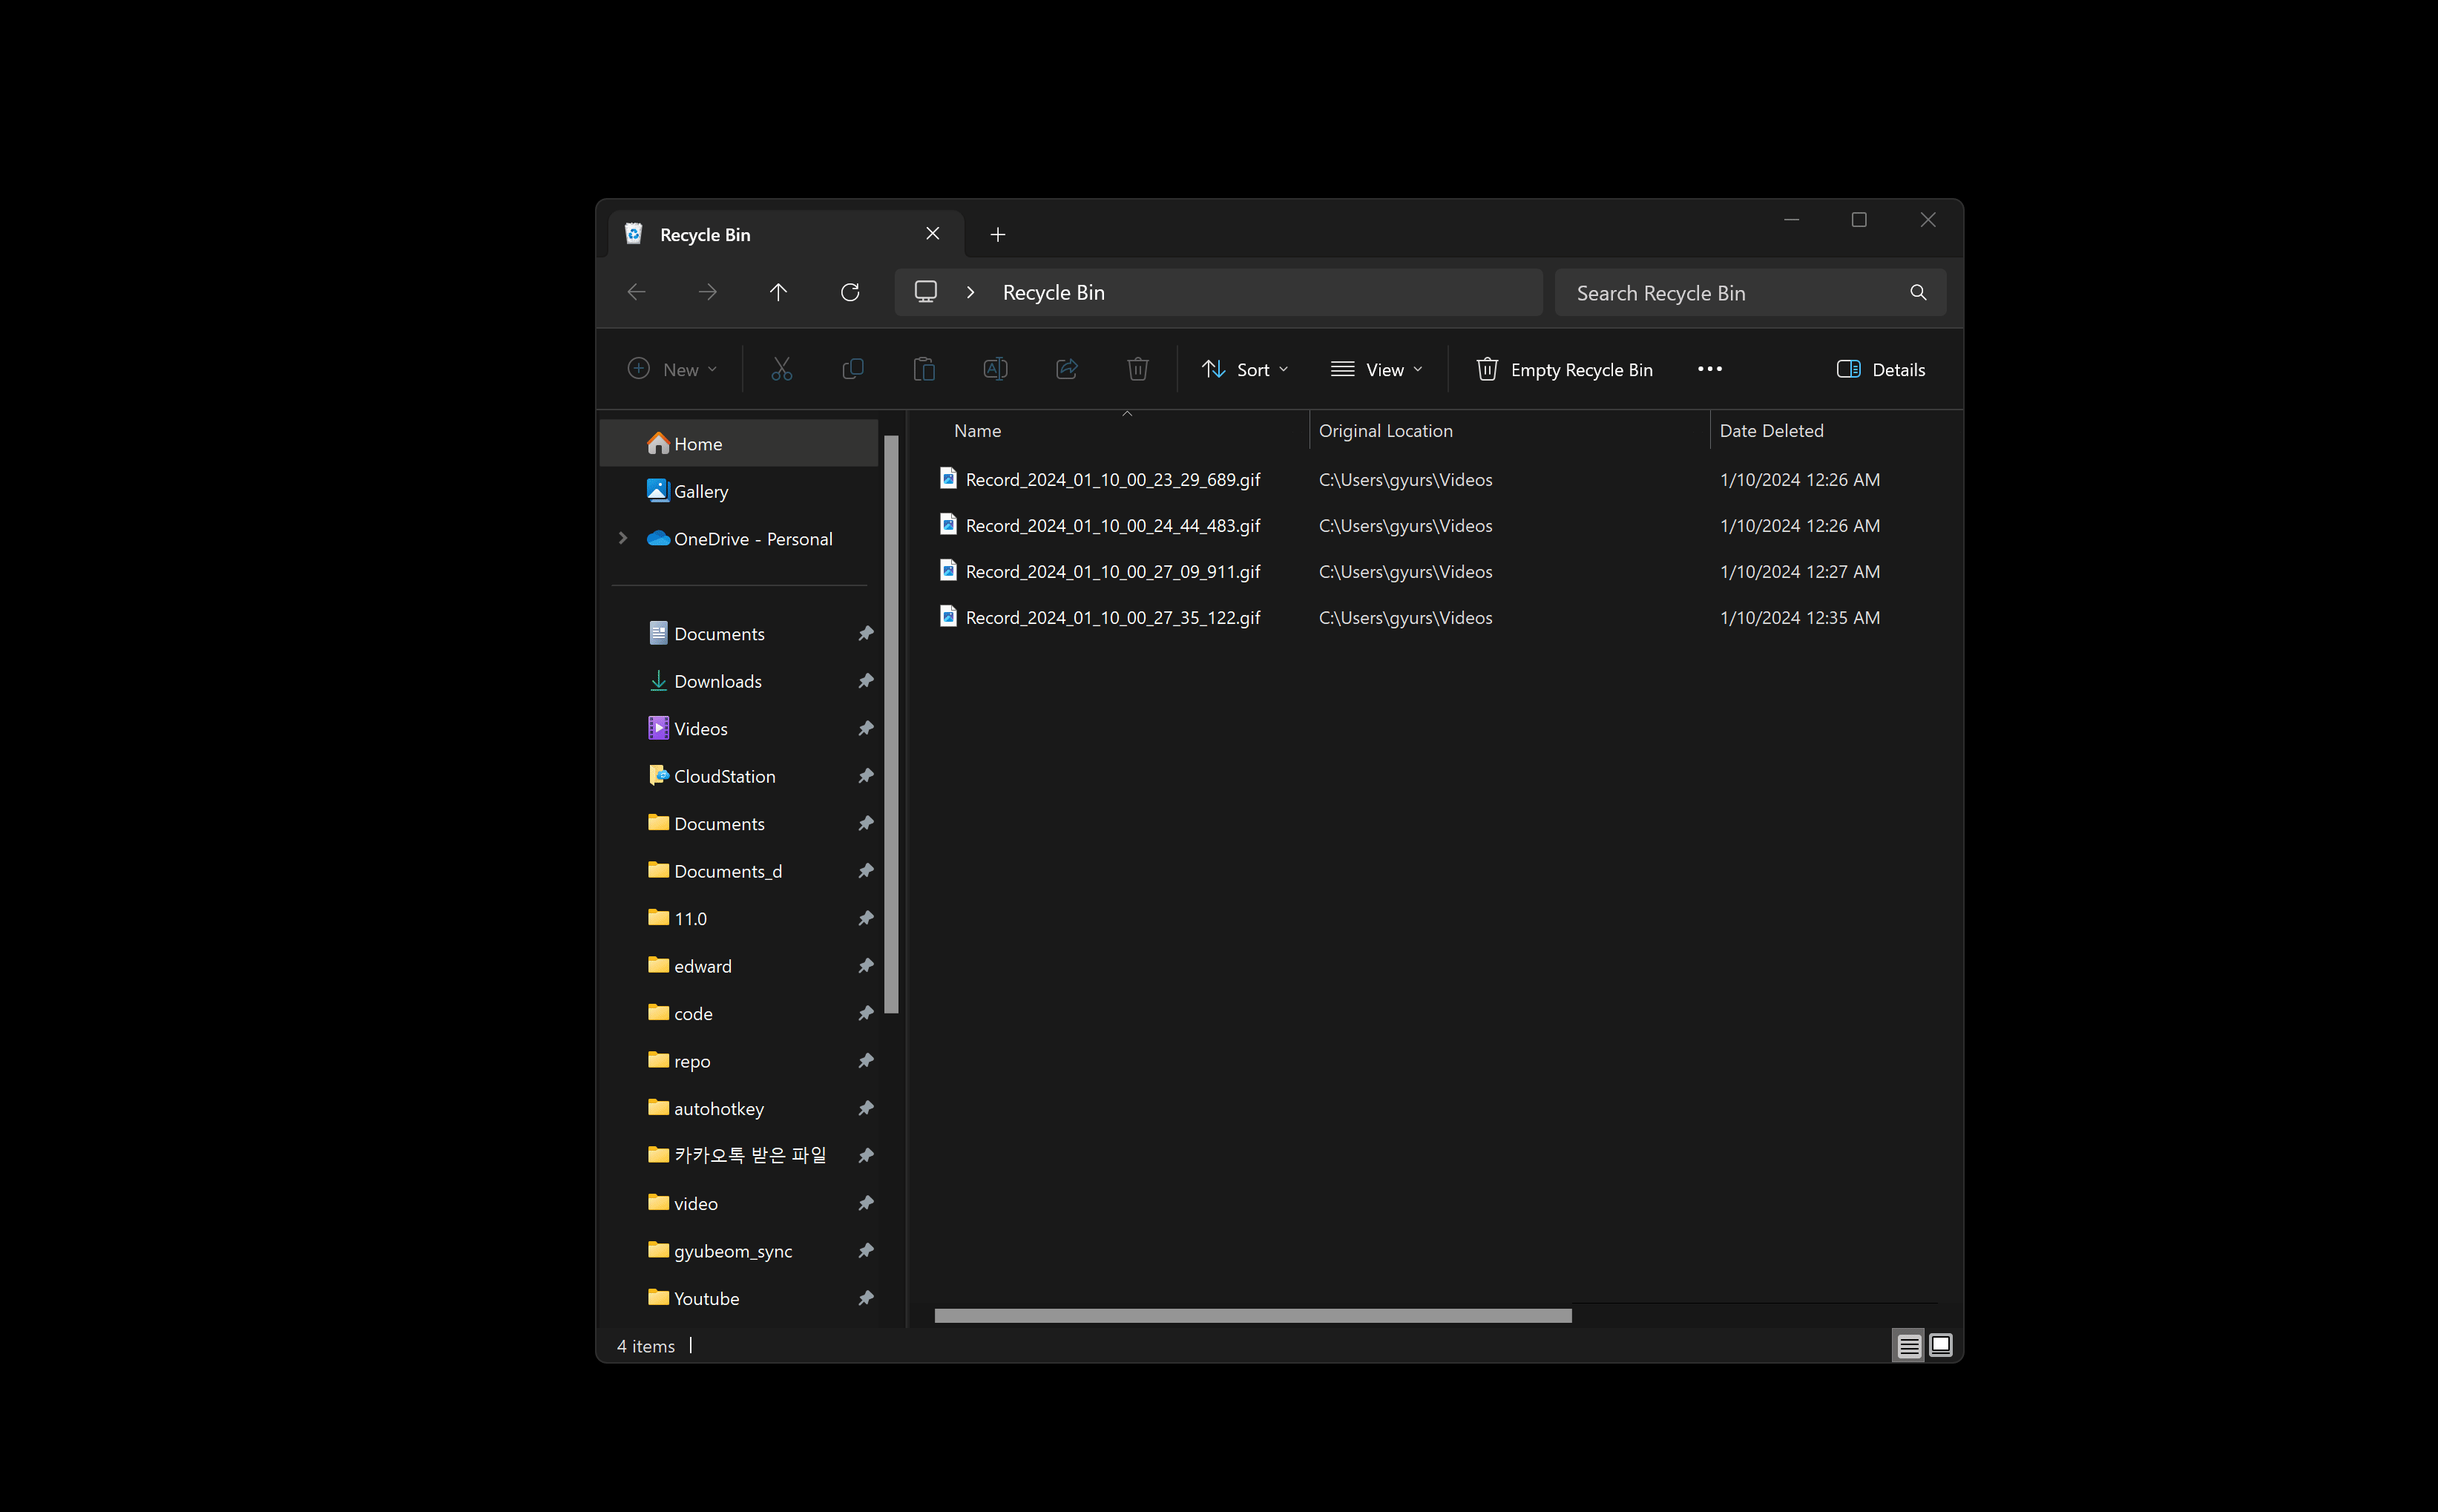2438x1512 pixels.
Task: Toggle the Details pane
Action: [x=1880, y=369]
